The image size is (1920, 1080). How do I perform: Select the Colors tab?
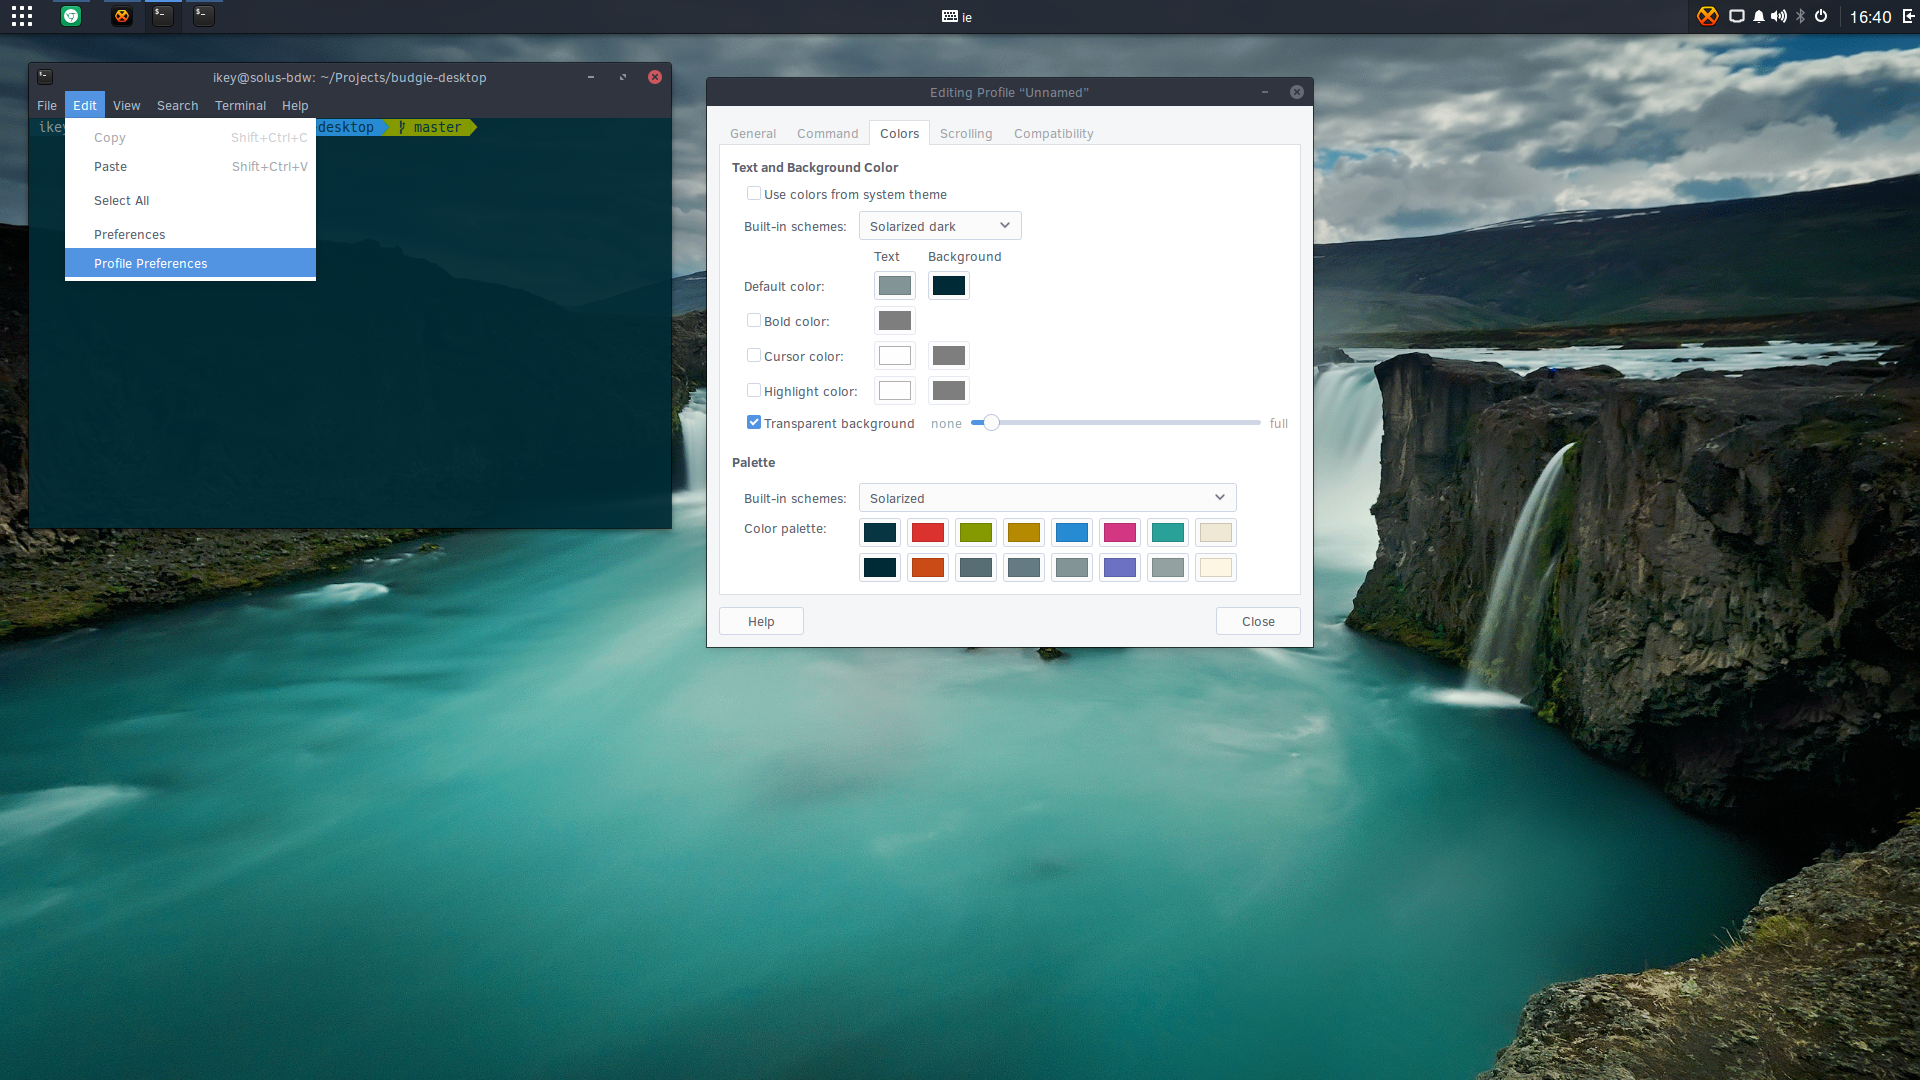click(900, 134)
